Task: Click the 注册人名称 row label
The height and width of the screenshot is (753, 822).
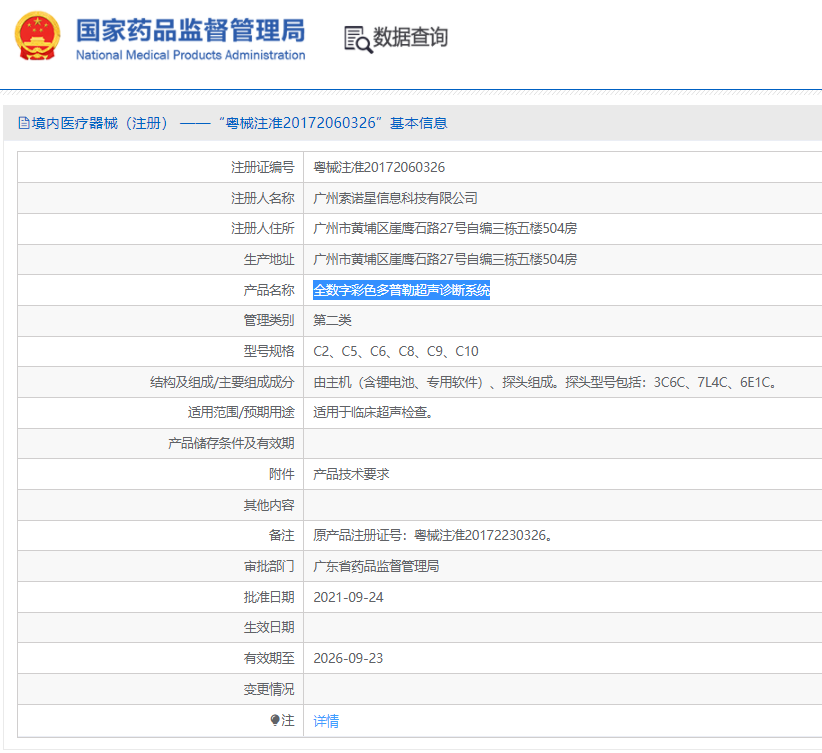Action: click(263, 198)
